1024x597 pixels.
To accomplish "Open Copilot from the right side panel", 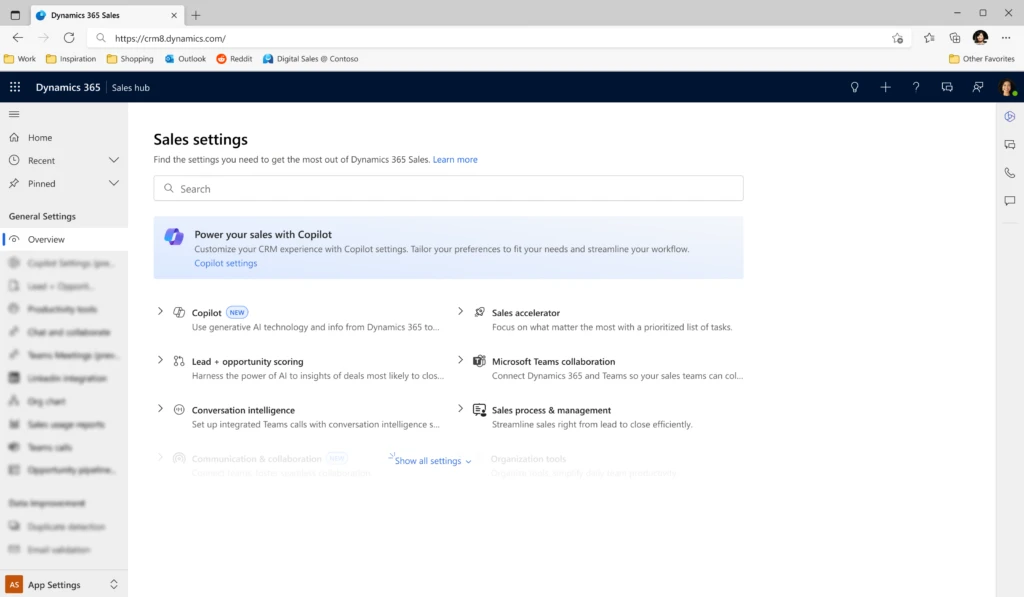I will click(x=1009, y=116).
